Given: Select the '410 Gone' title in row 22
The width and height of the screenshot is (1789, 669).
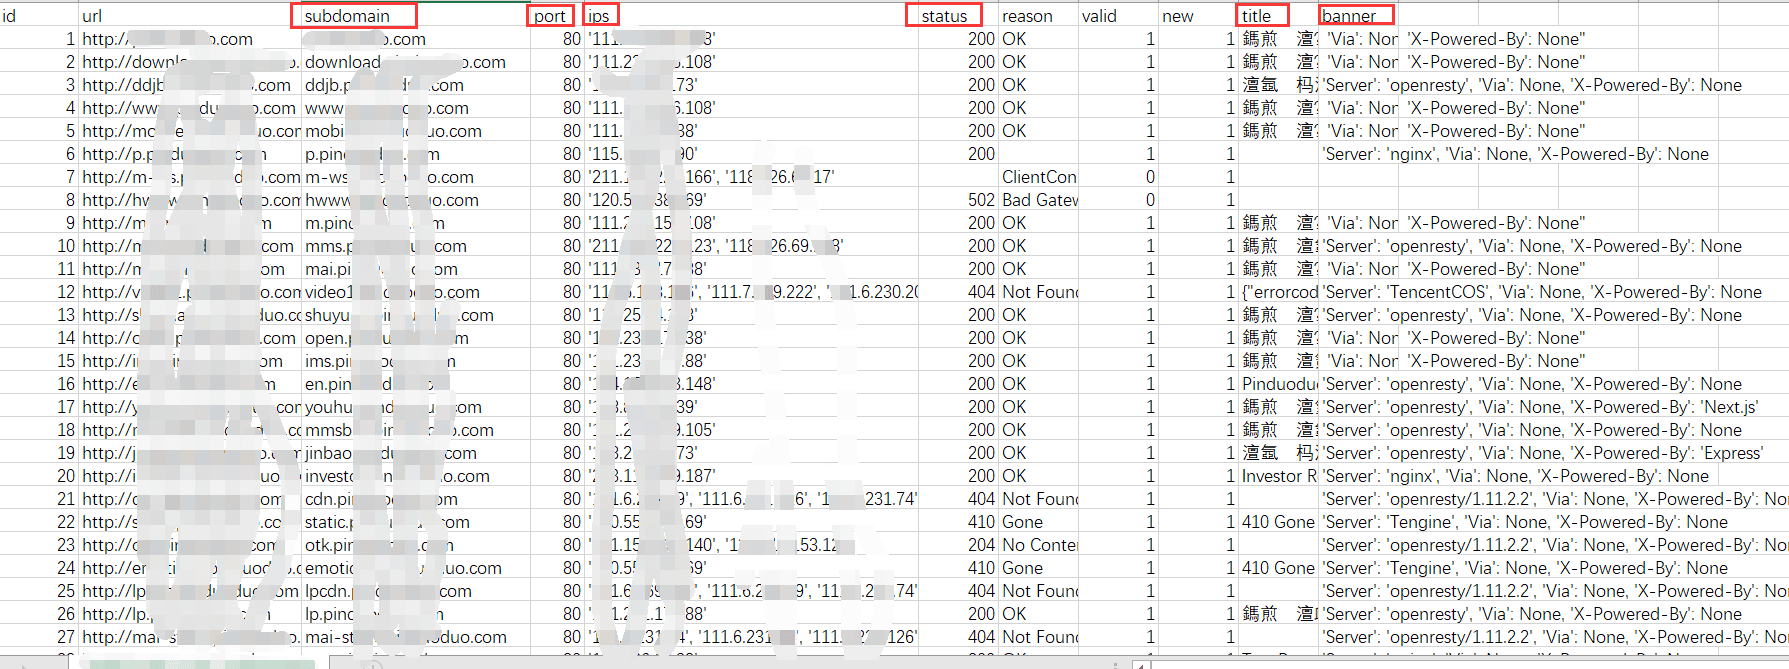Looking at the screenshot, I should pos(1278,522).
